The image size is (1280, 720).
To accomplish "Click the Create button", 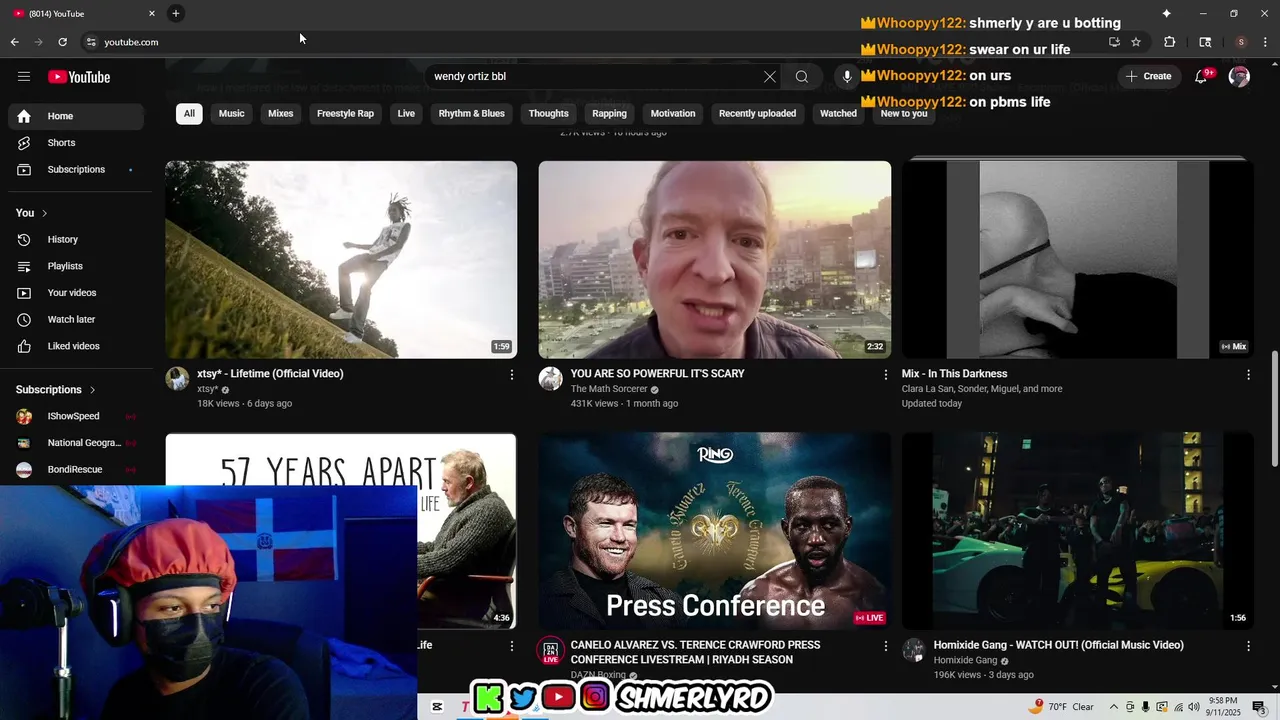I will coord(1149,76).
